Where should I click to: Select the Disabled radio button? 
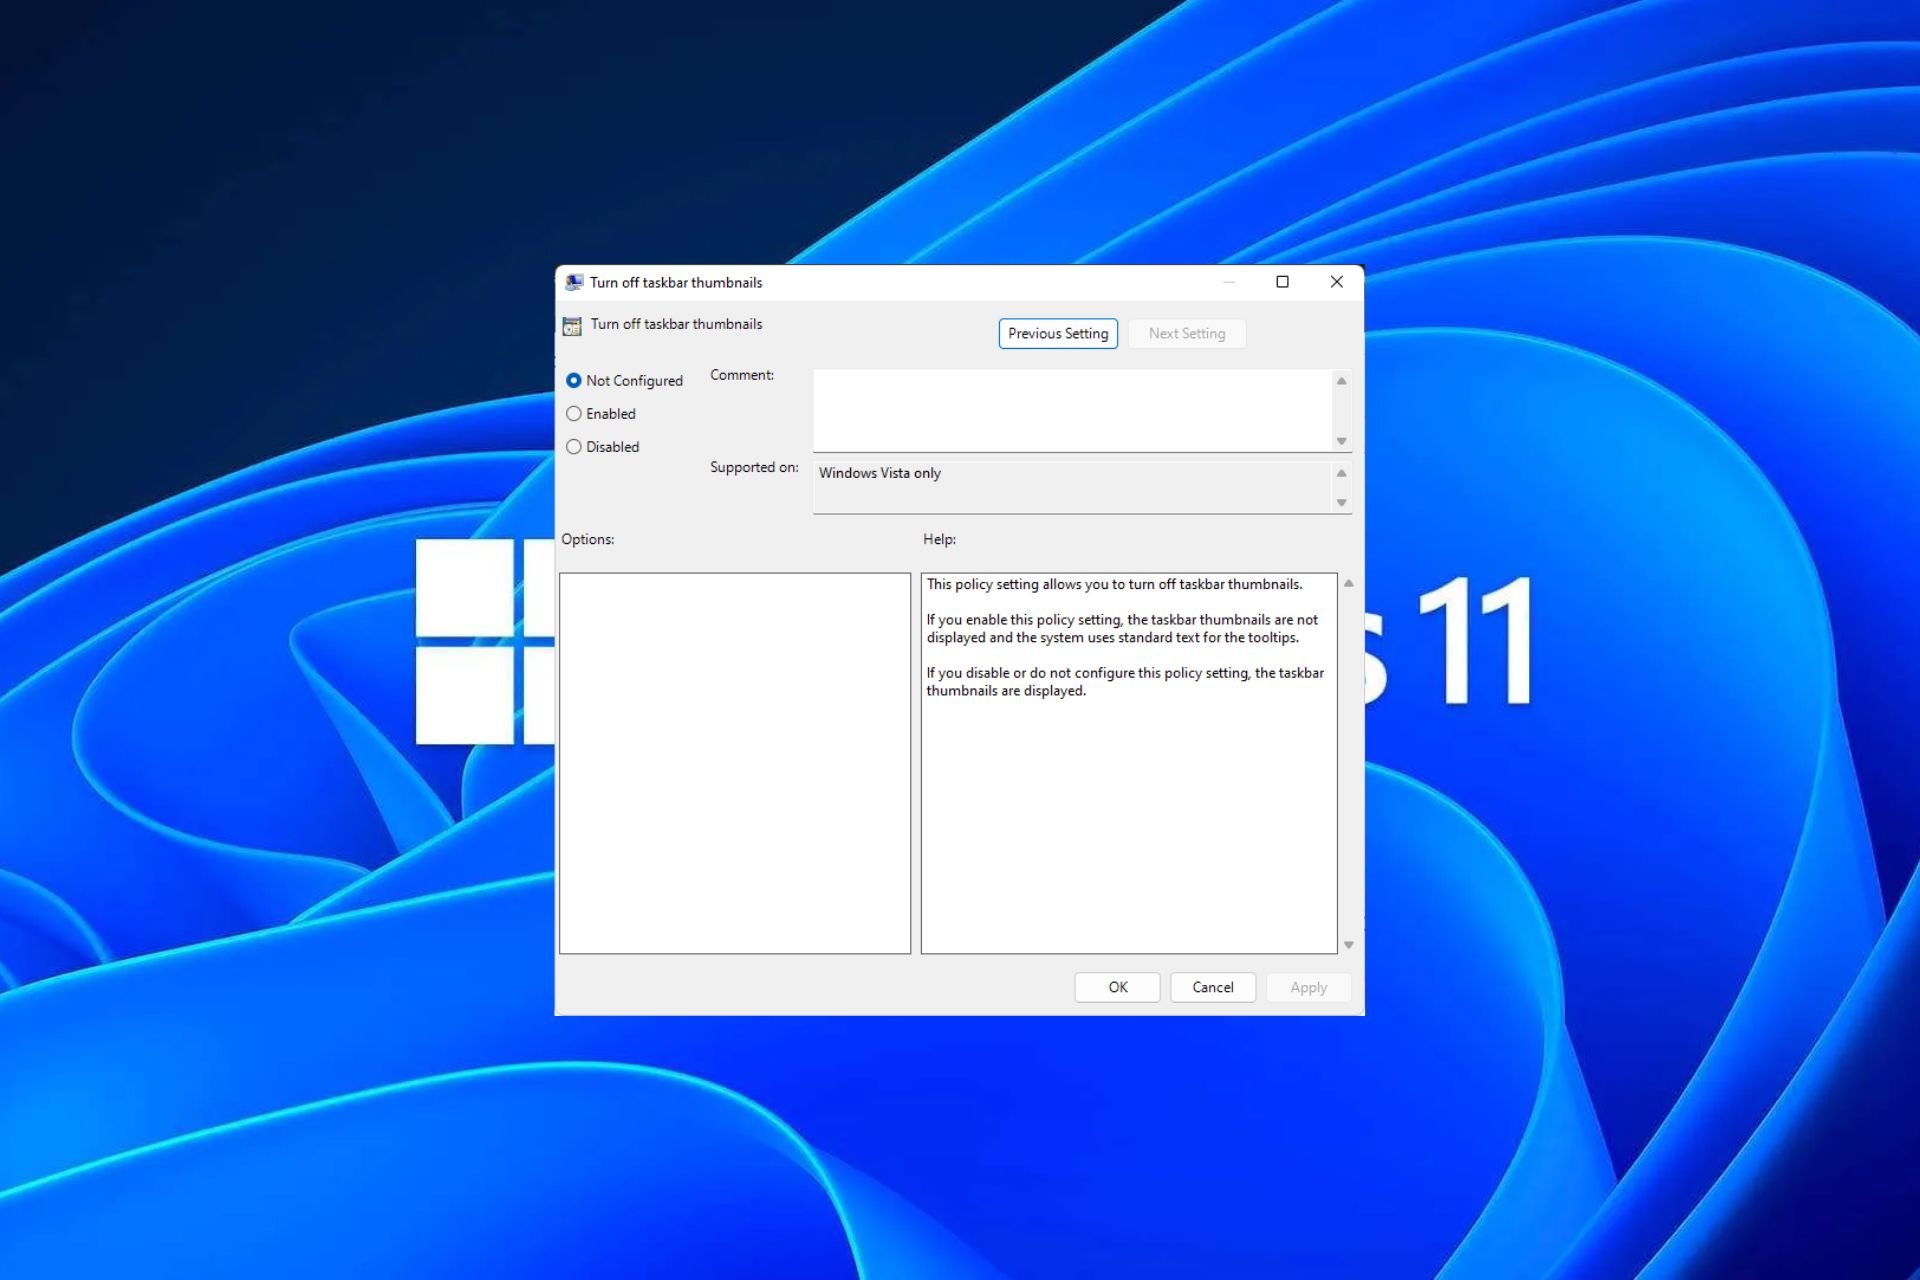click(x=576, y=446)
